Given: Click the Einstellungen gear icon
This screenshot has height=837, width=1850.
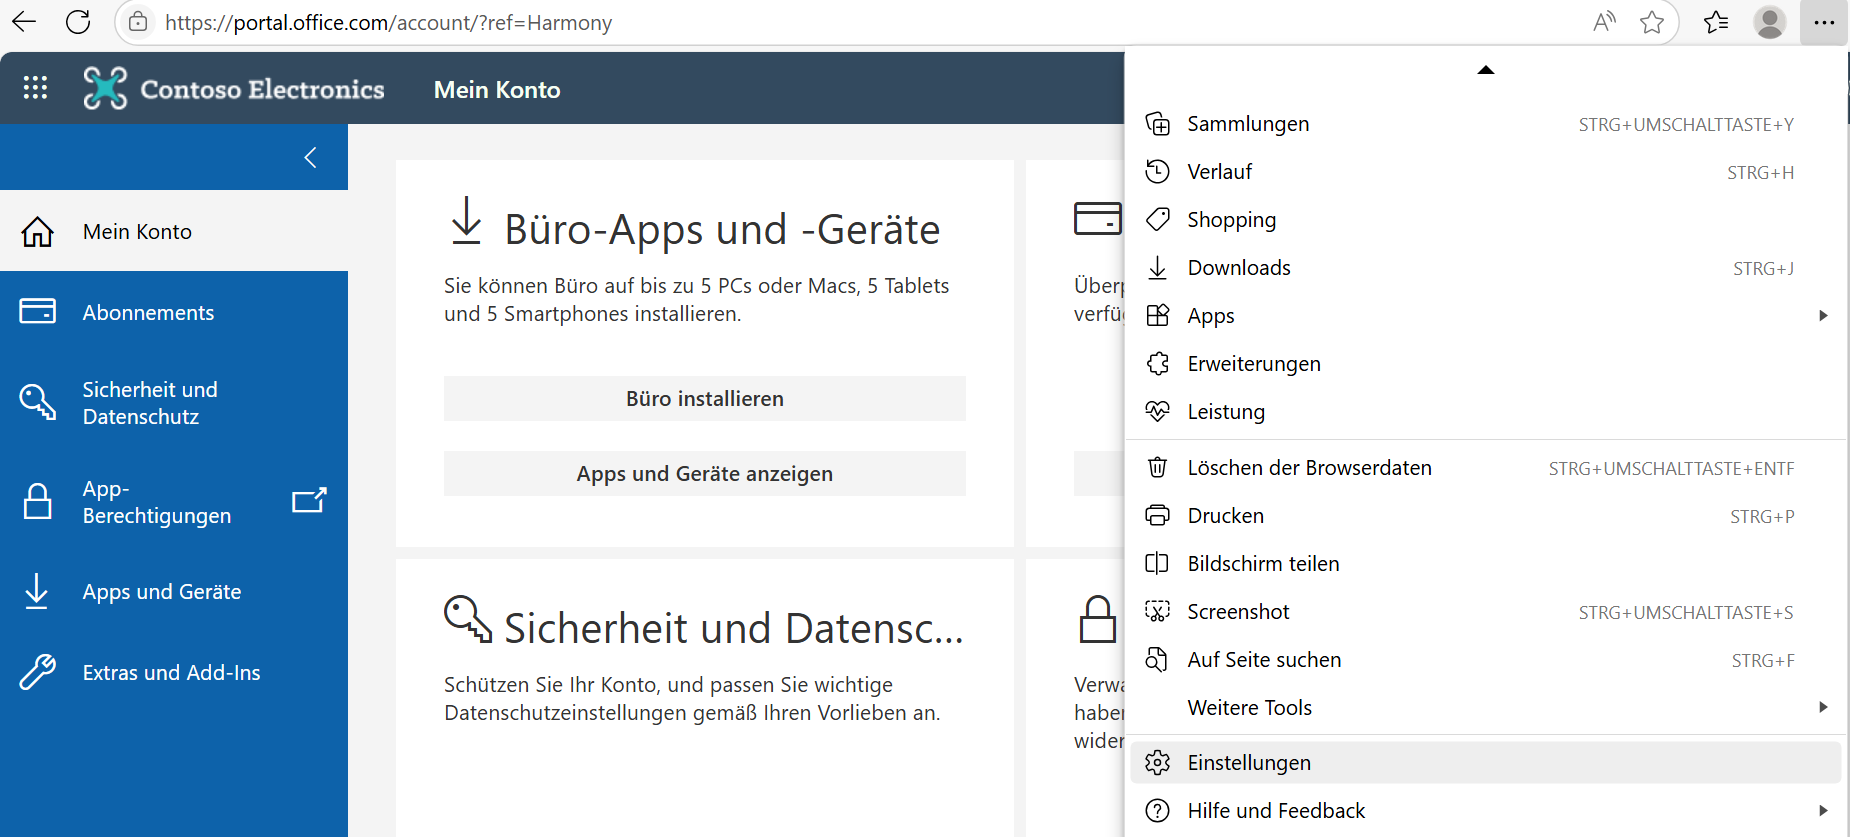Looking at the screenshot, I should (1157, 763).
